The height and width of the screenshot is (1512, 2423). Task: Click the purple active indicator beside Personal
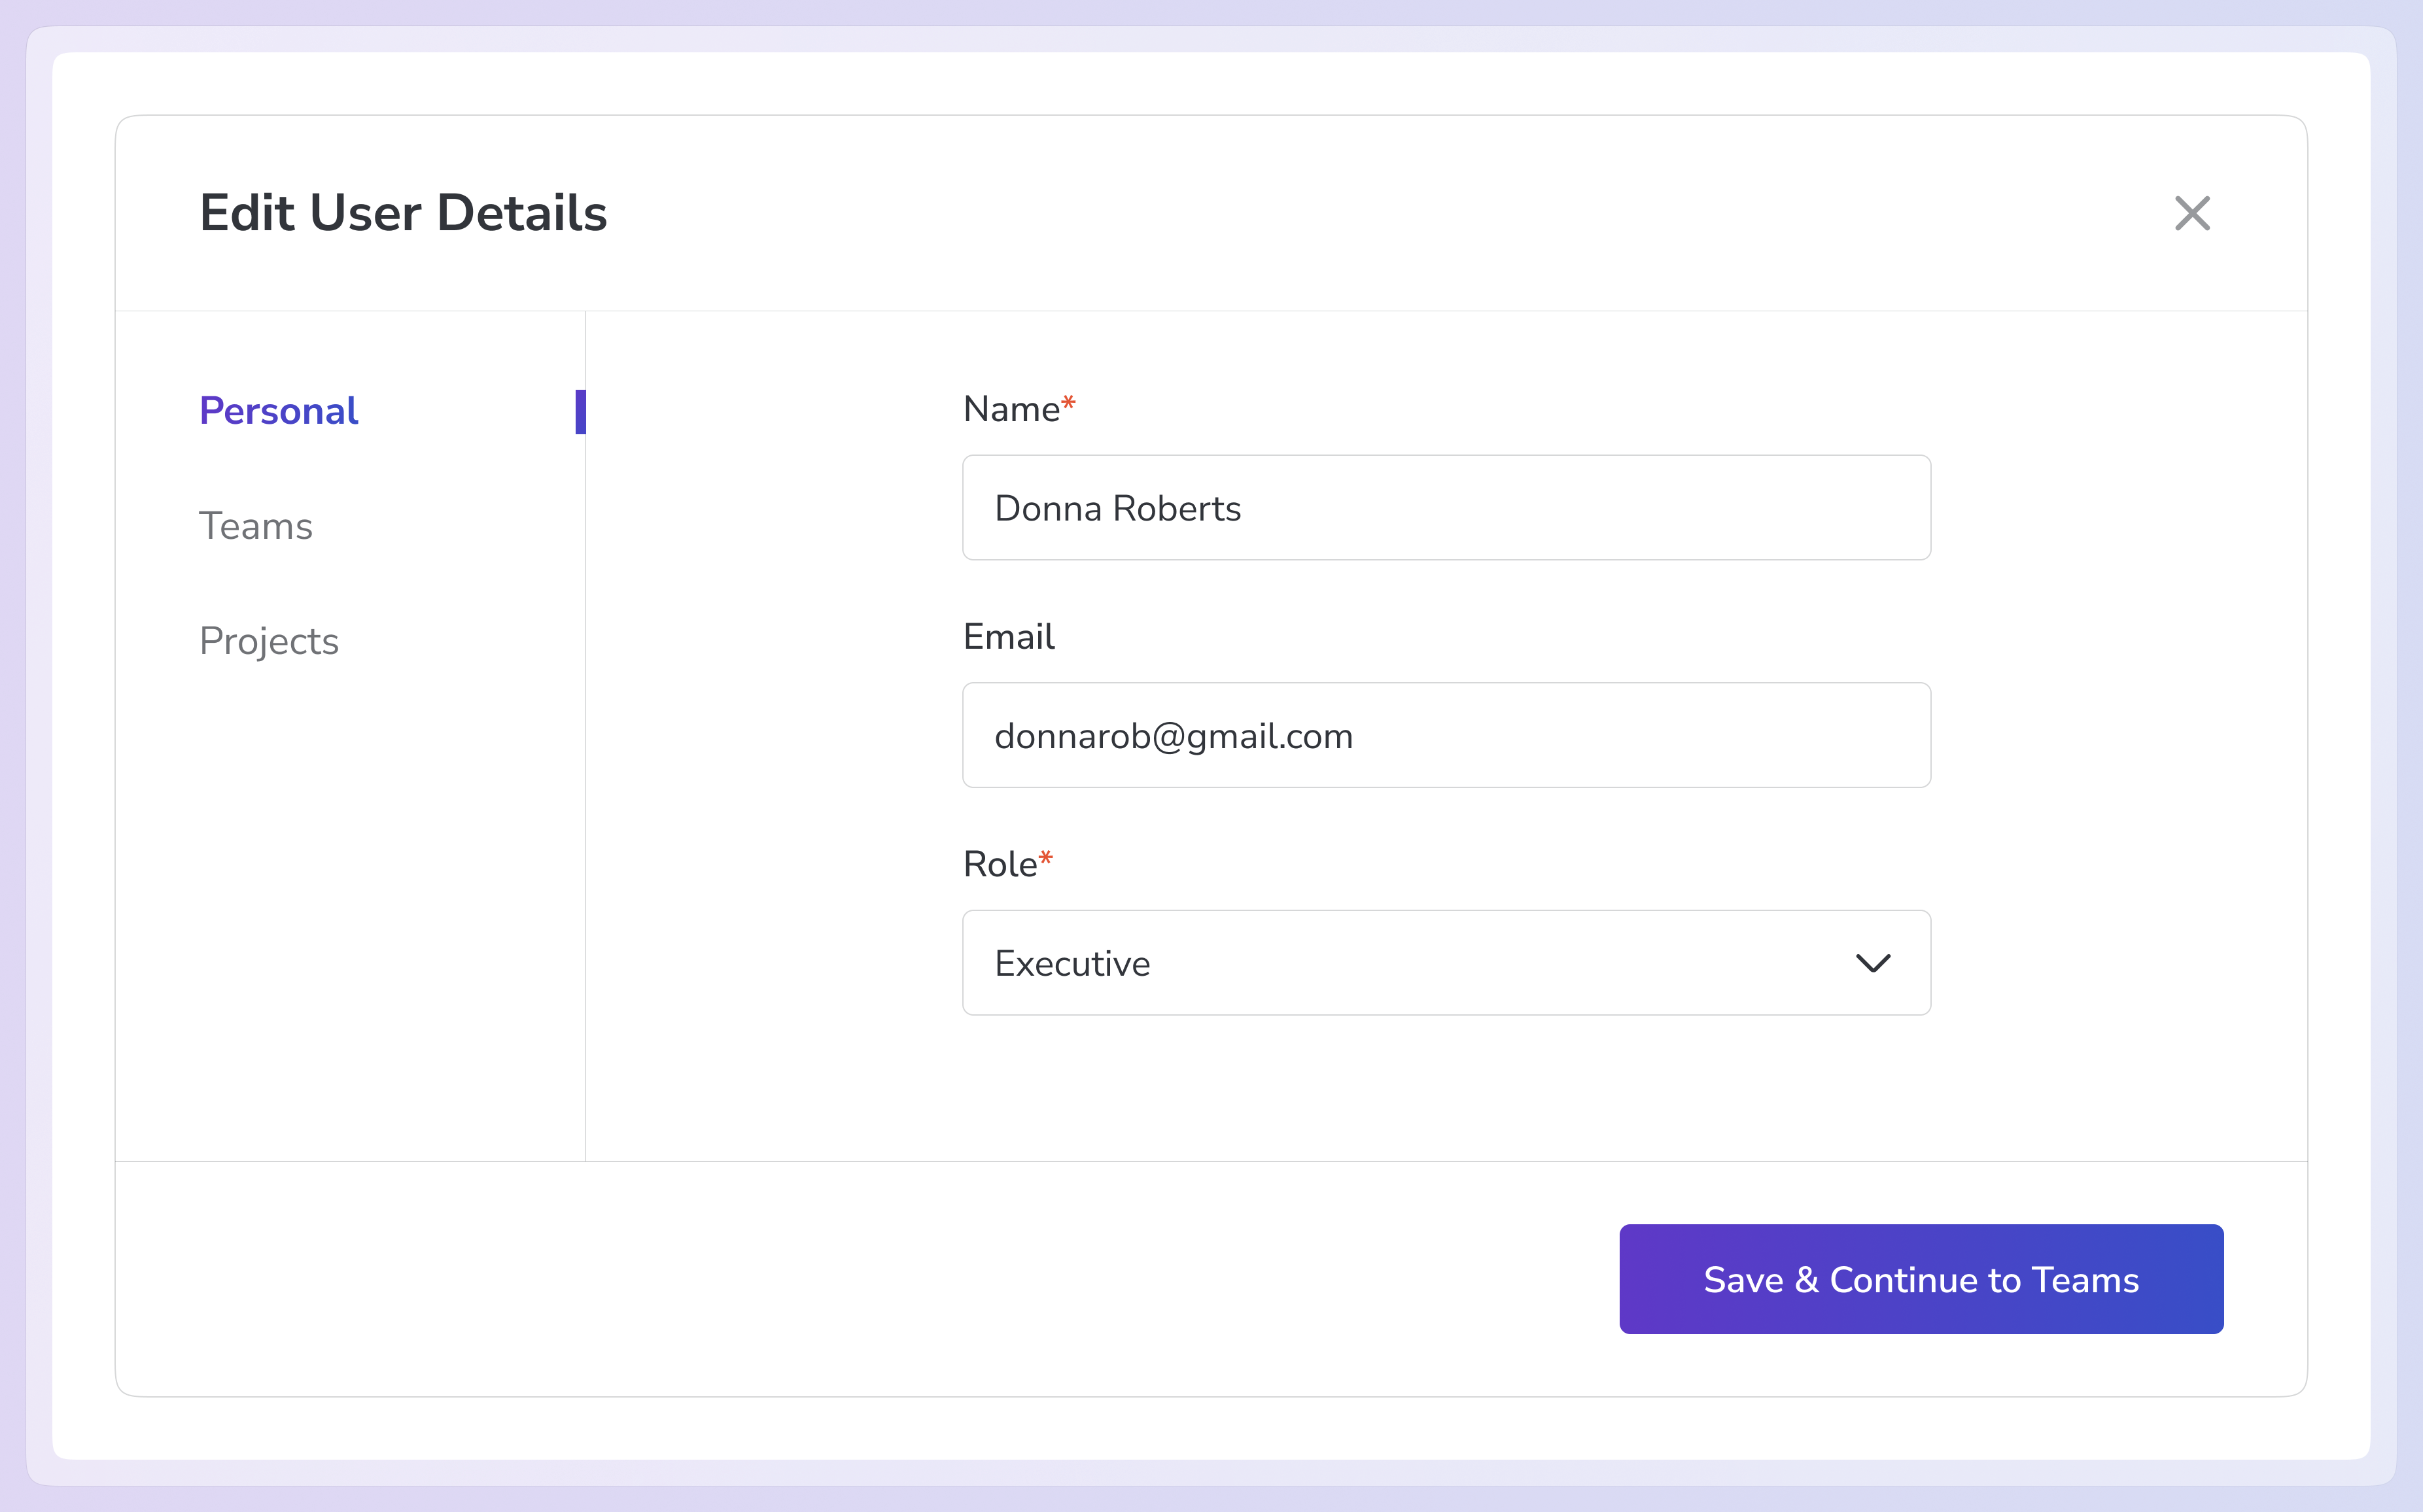click(x=580, y=412)
